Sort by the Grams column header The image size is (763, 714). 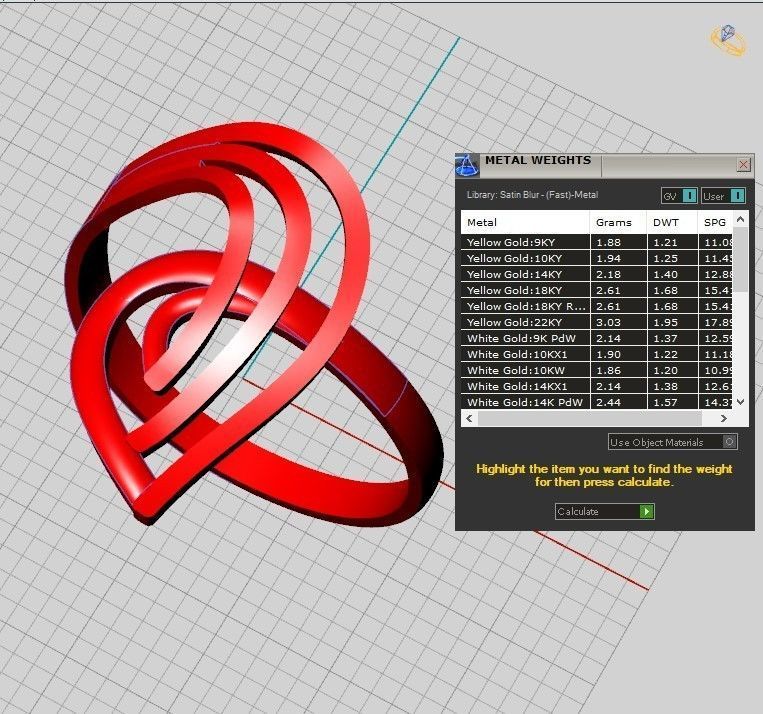618,222
